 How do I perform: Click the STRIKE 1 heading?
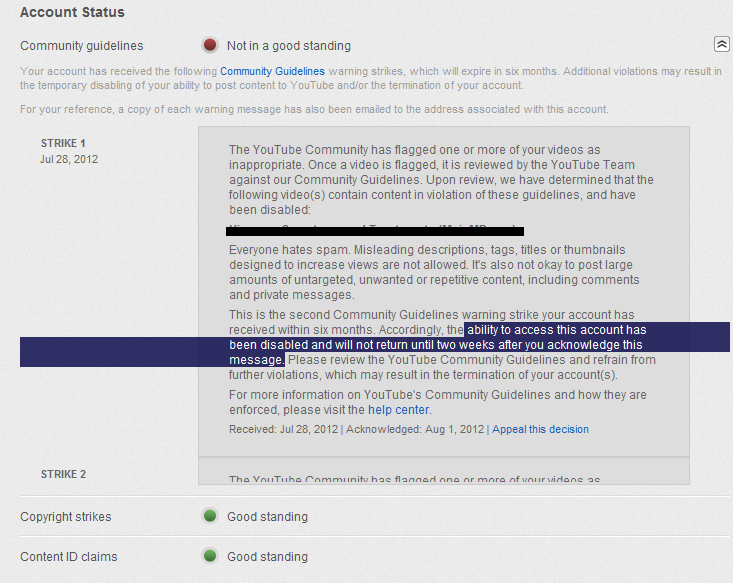coord(63,143)
